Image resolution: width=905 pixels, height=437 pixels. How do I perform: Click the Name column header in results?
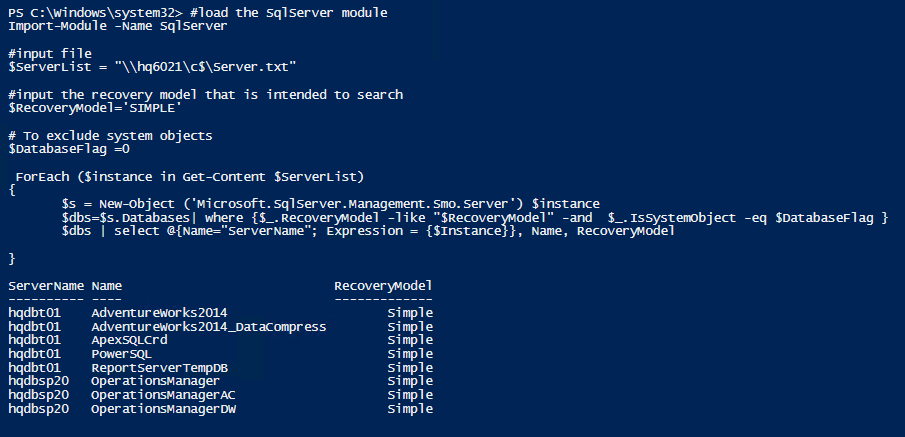[107, 286]
